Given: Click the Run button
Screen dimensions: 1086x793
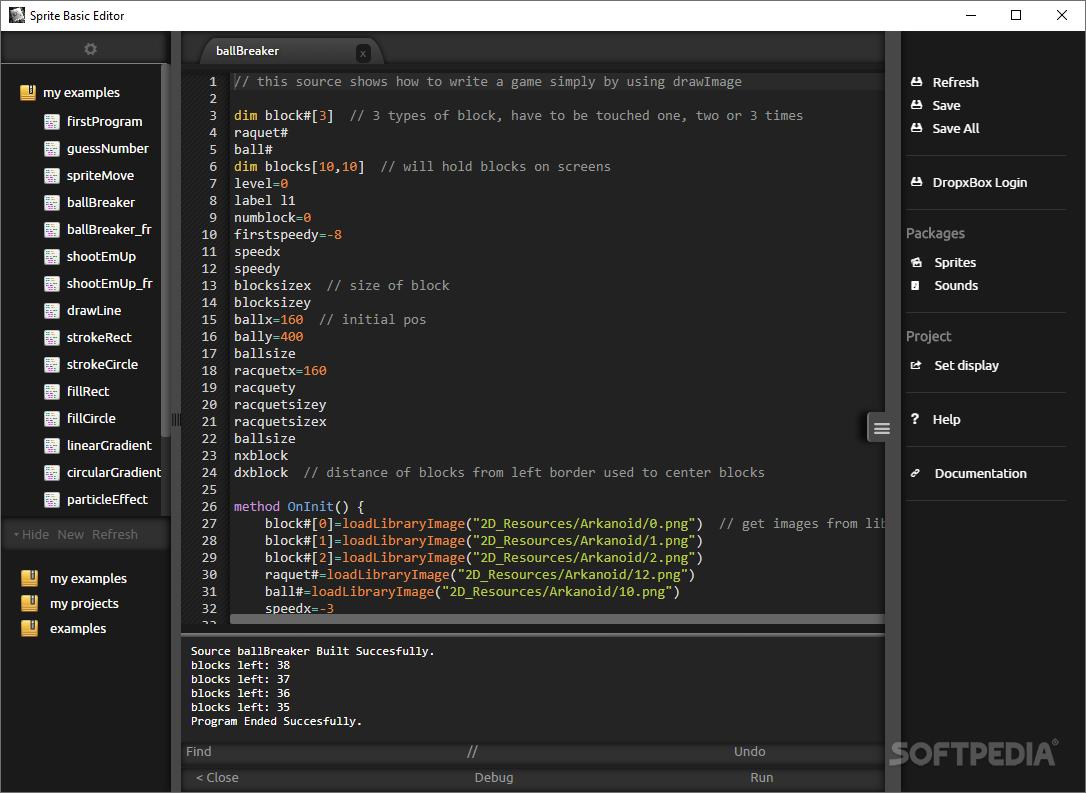Looking at the screenshot, I should click(x=761, y=778).
